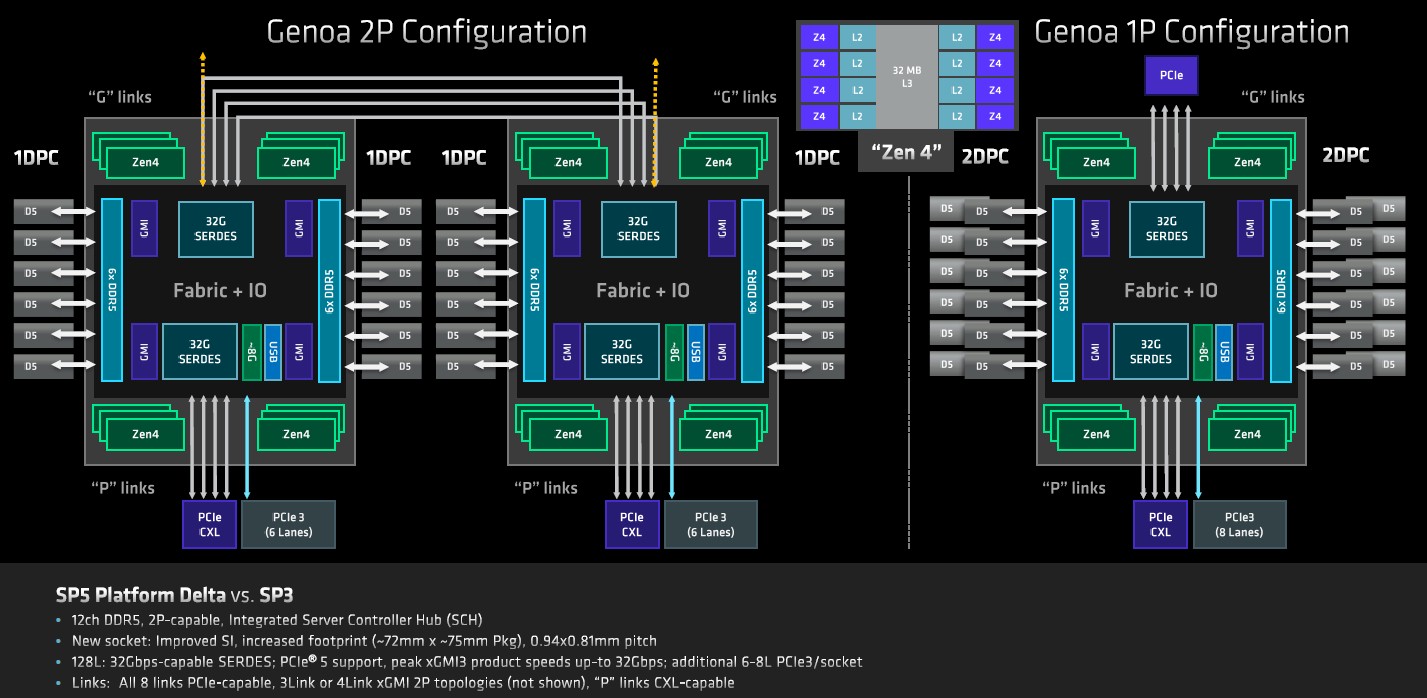Image resolution: width=1427 pixels, height=698 pixels.
Task: Click the '2DPC' label right of the 1P socket
Action: click(1345, 157)
